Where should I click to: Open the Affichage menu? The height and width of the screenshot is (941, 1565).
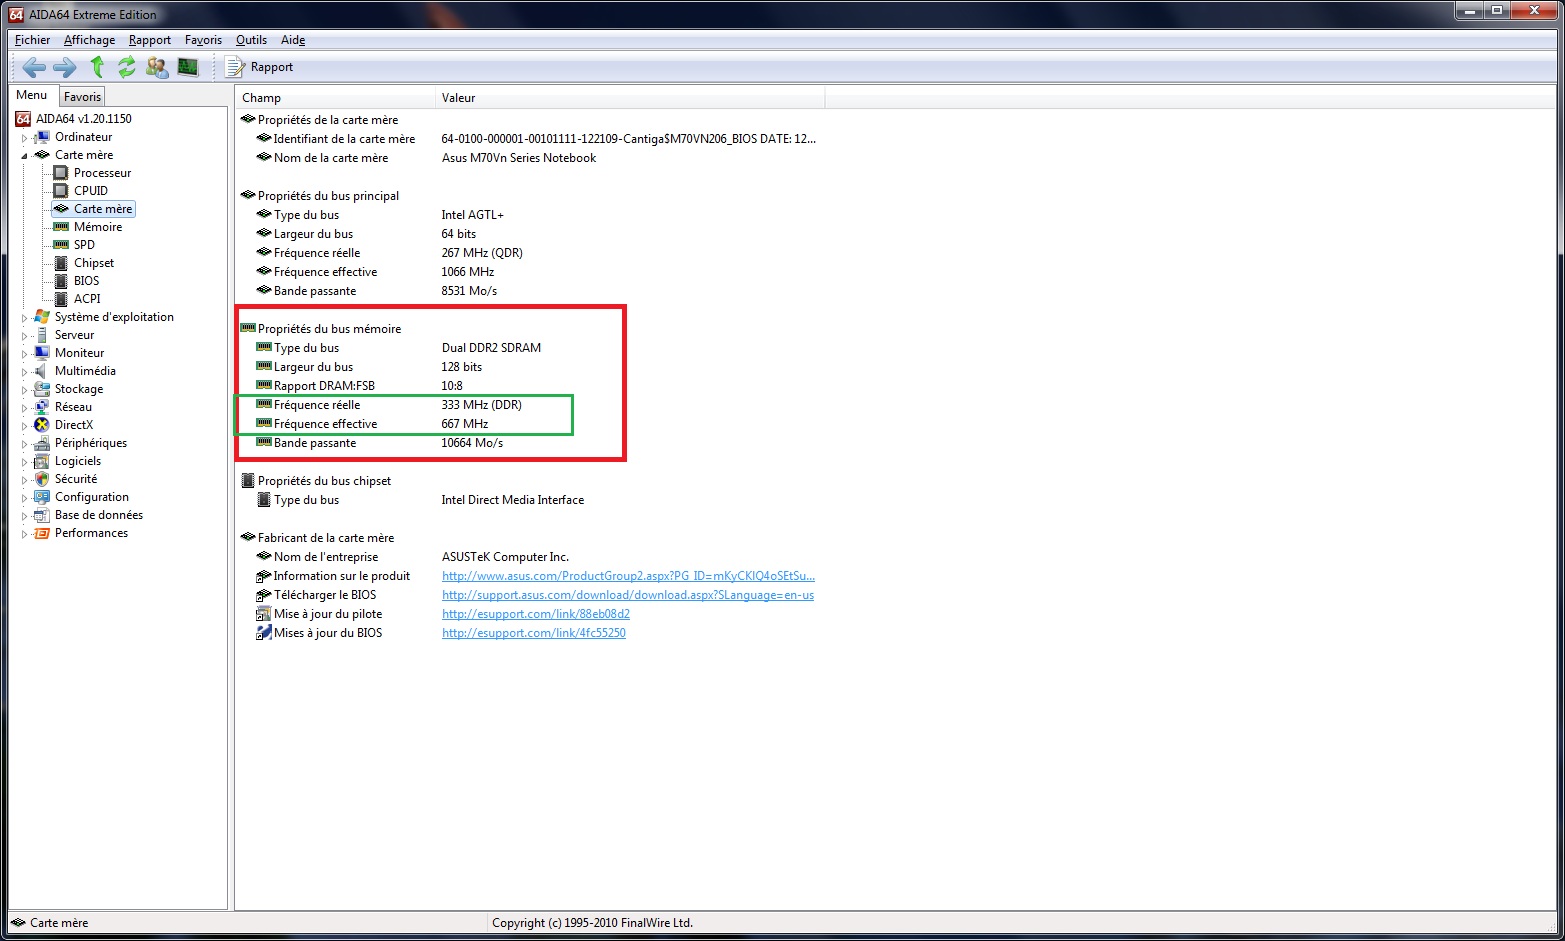coord(89,40)
